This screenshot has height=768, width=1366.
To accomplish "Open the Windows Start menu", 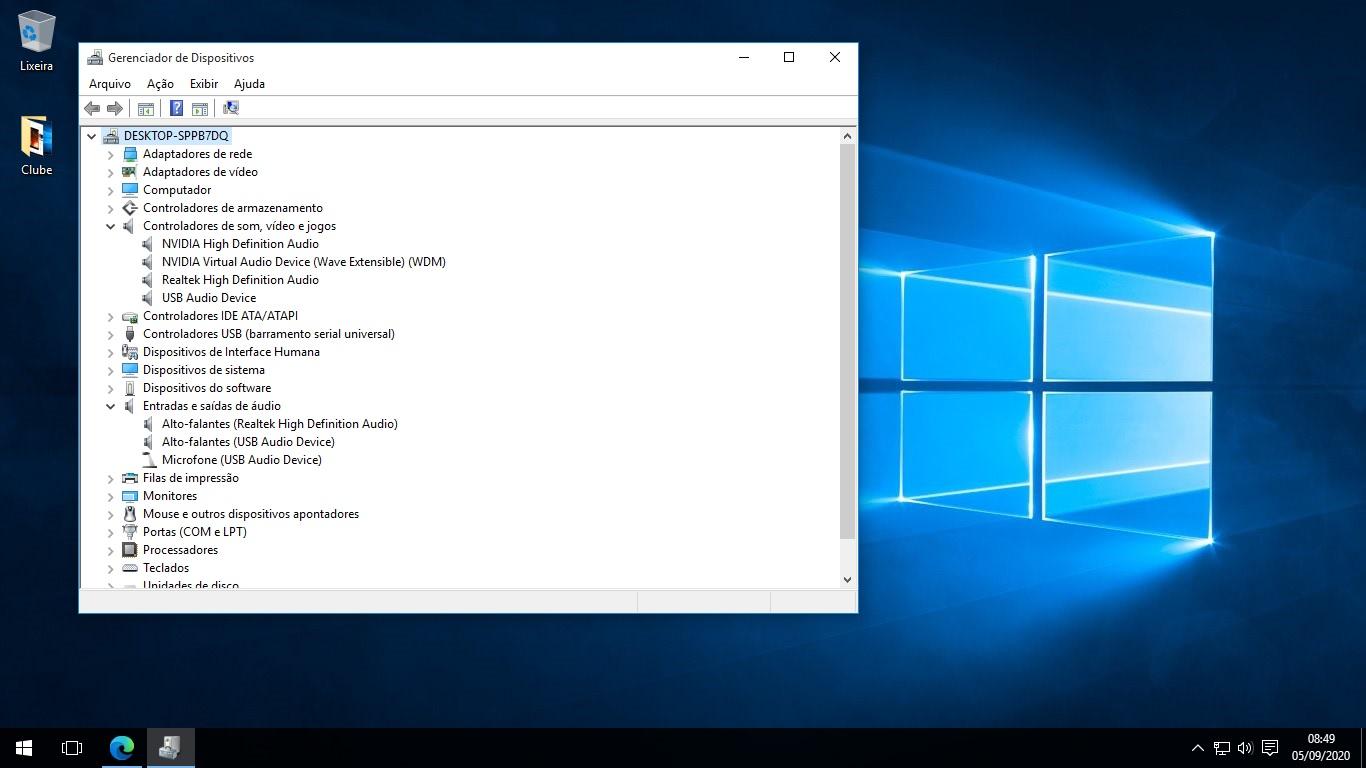I will click(x=24, y=748).
